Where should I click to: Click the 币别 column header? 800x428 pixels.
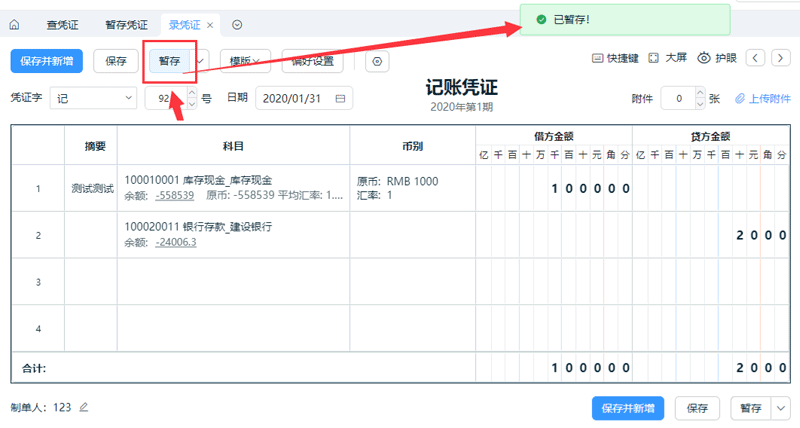412,146
